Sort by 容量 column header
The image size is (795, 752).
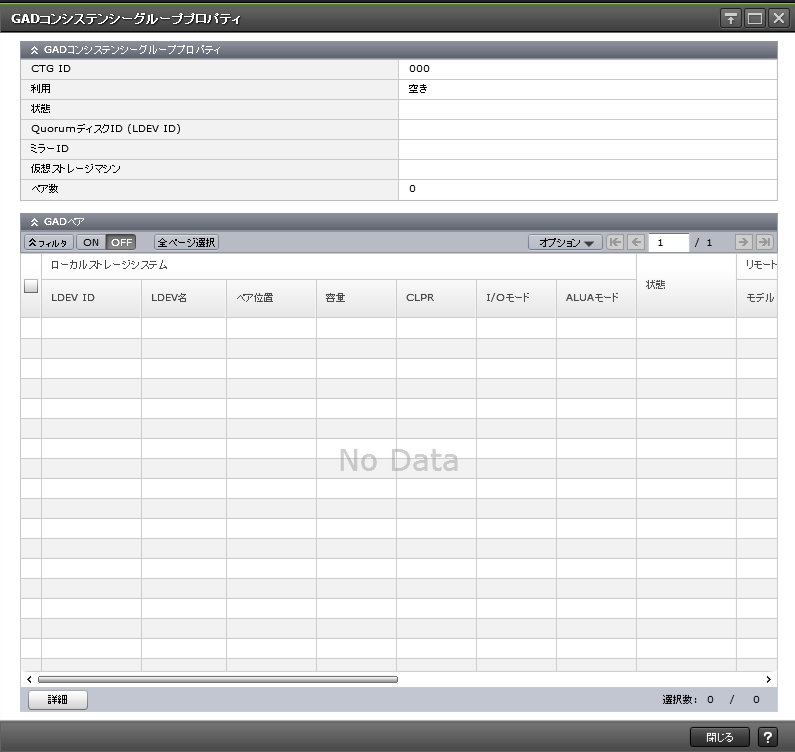(356, 298)
